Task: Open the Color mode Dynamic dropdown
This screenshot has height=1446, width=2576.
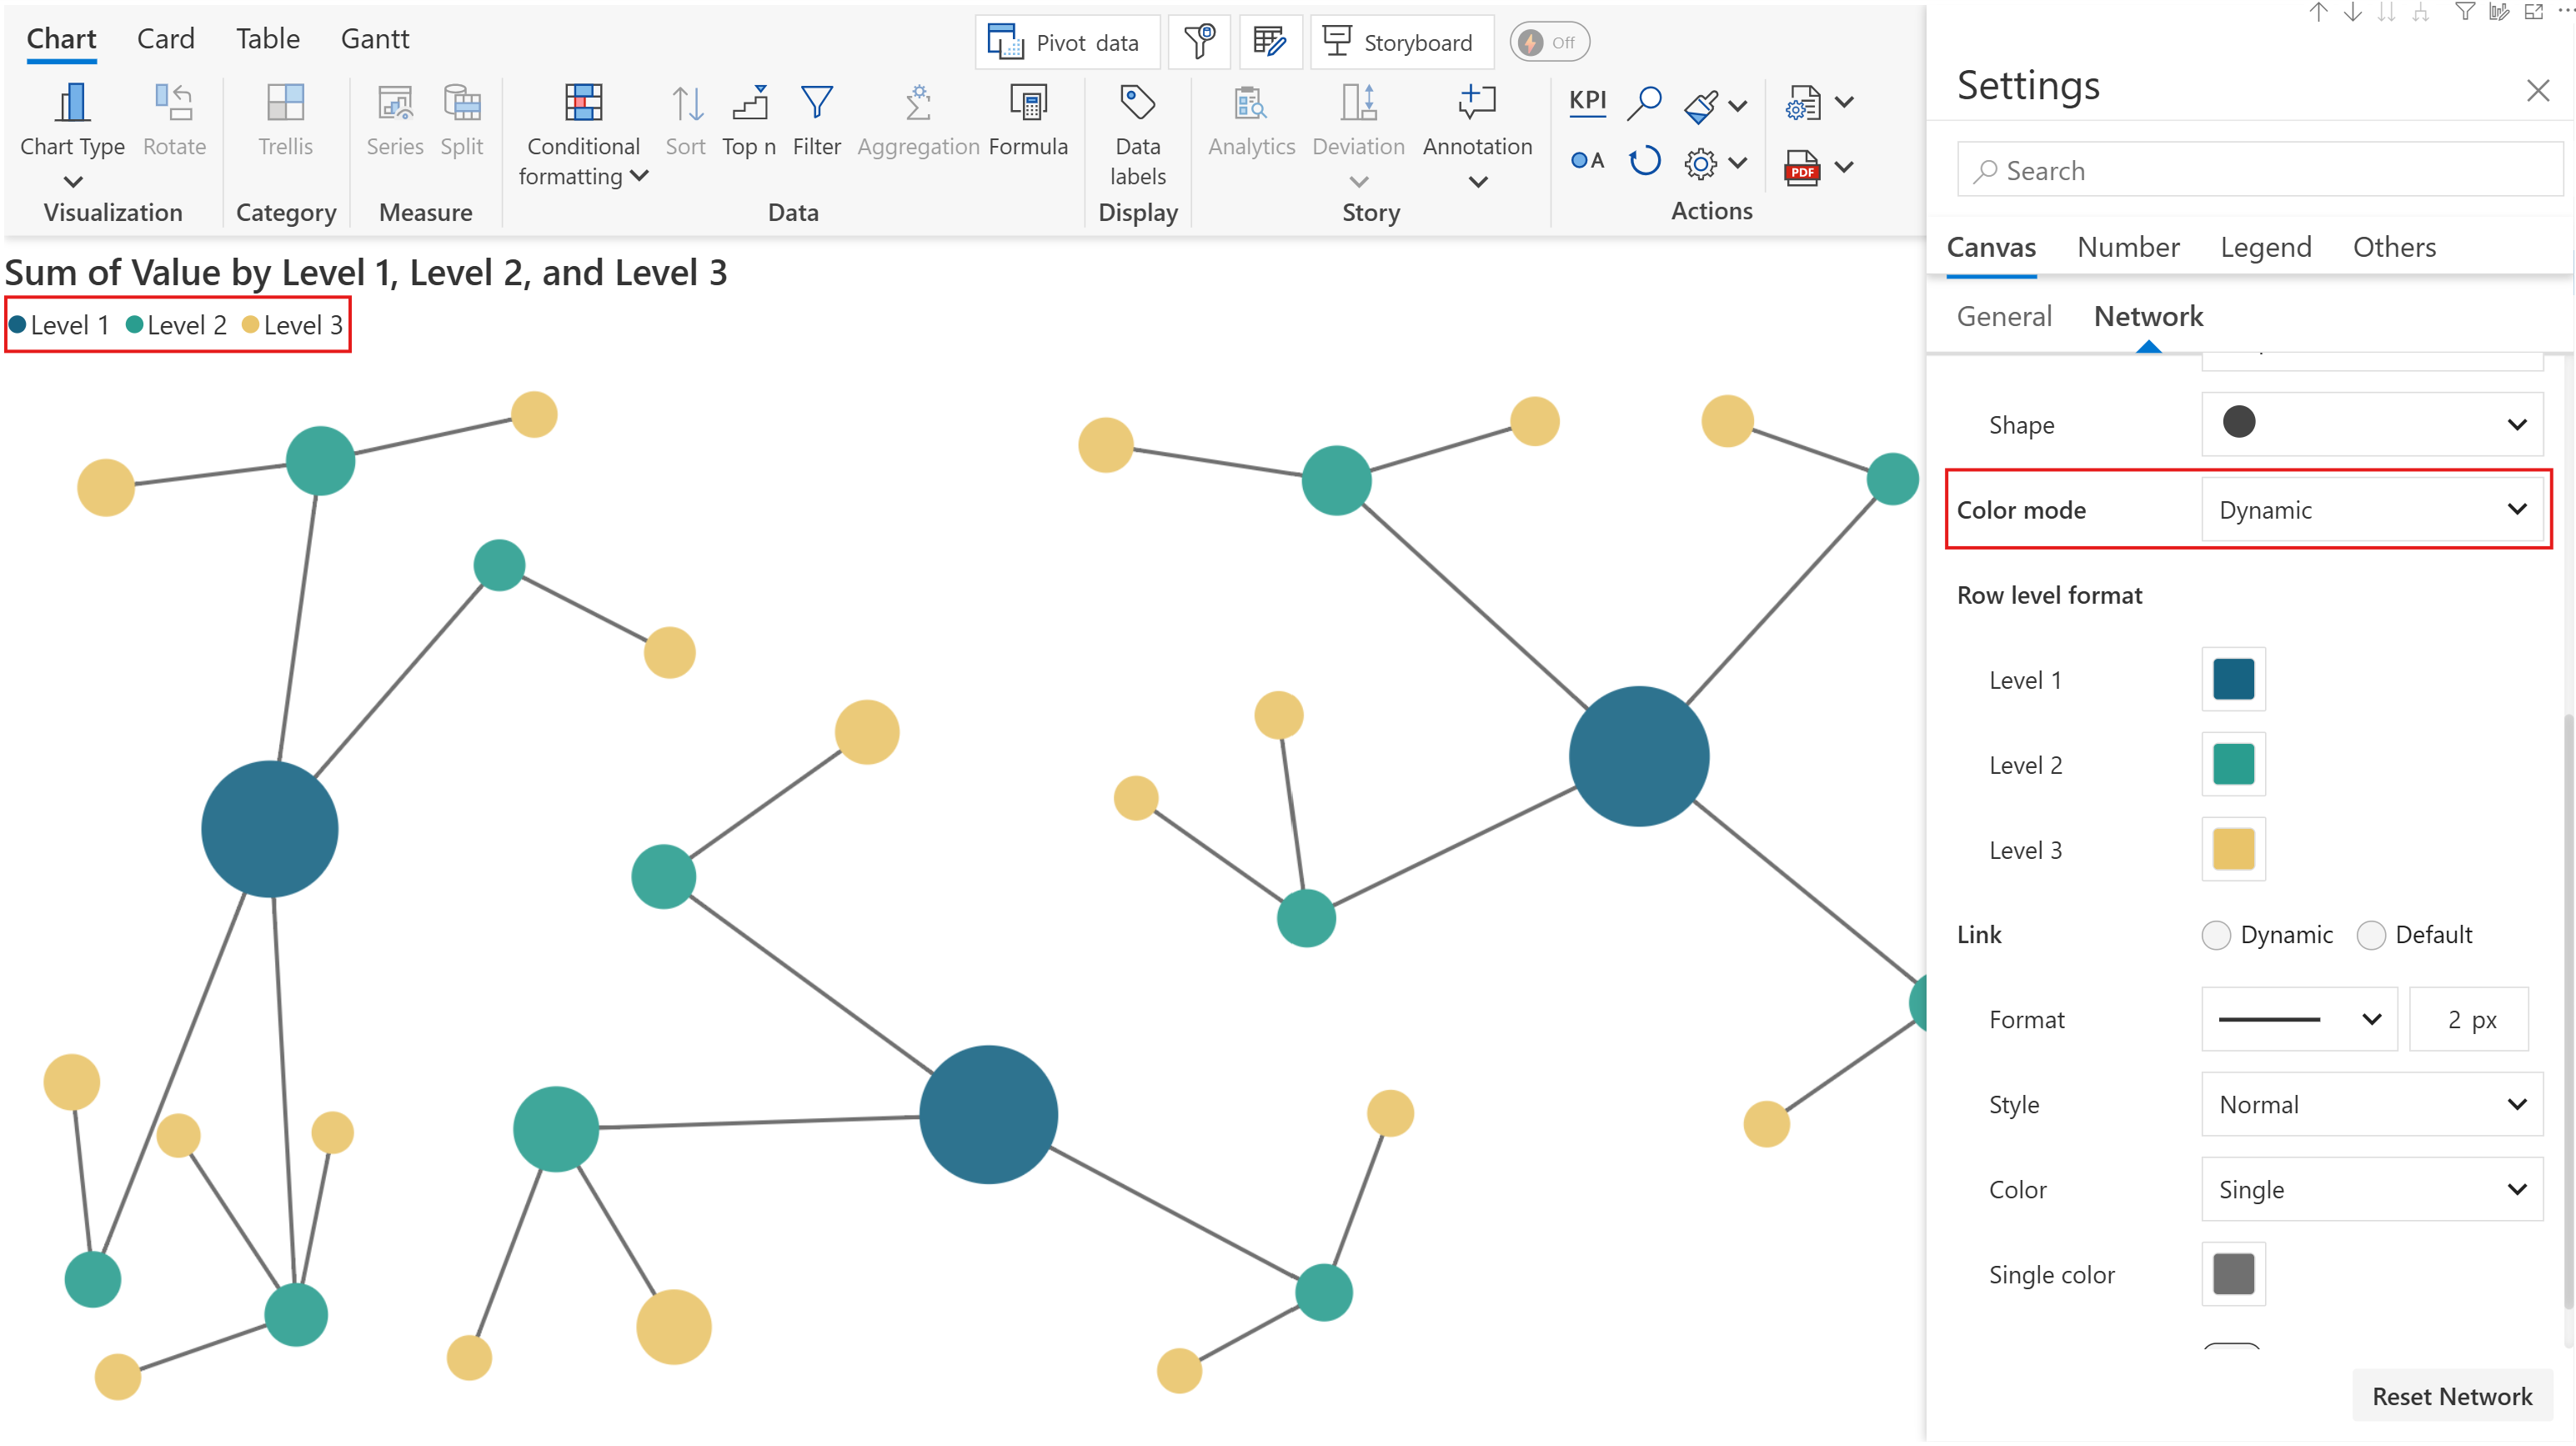Action: coord(2371,510)
